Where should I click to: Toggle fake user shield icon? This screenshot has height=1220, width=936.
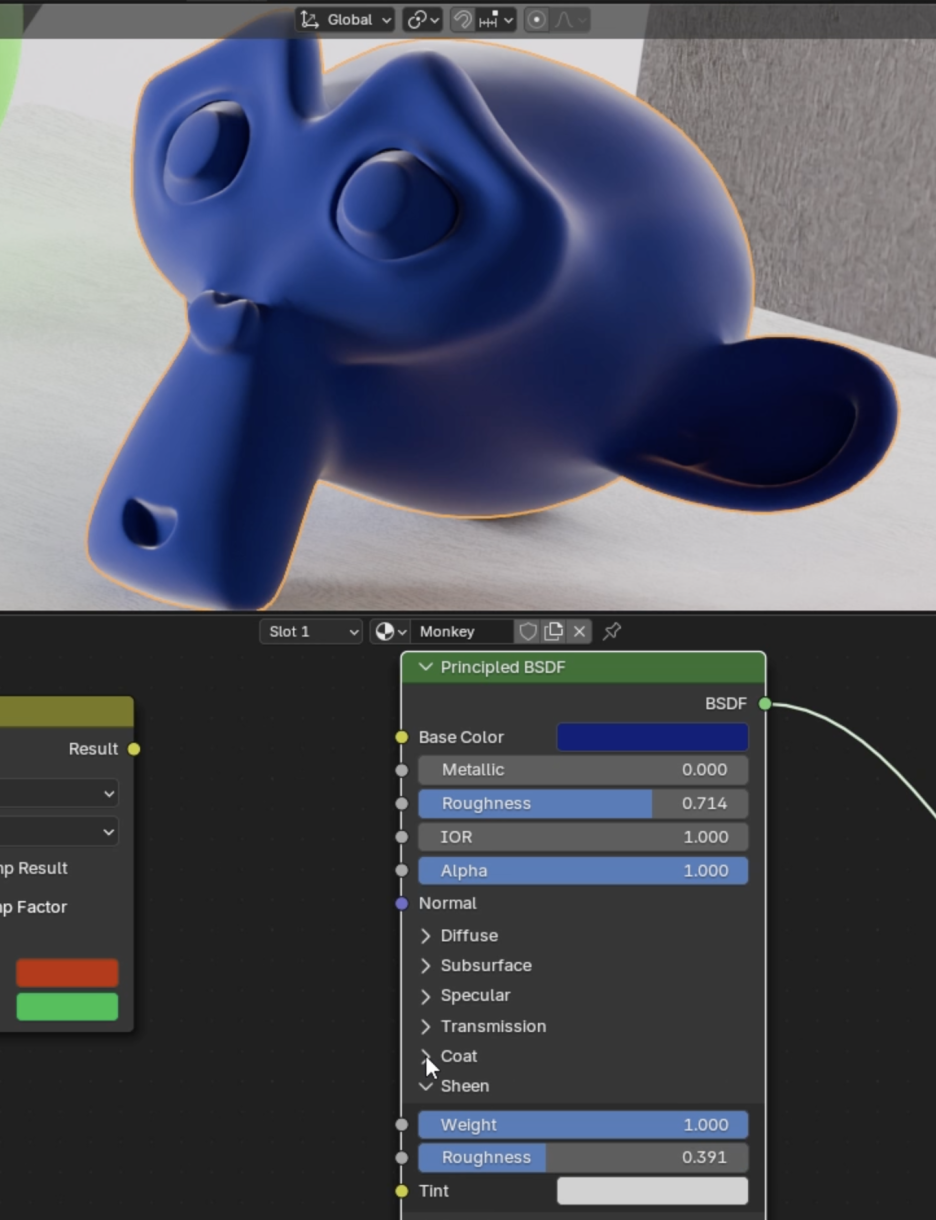coord(527,632)
